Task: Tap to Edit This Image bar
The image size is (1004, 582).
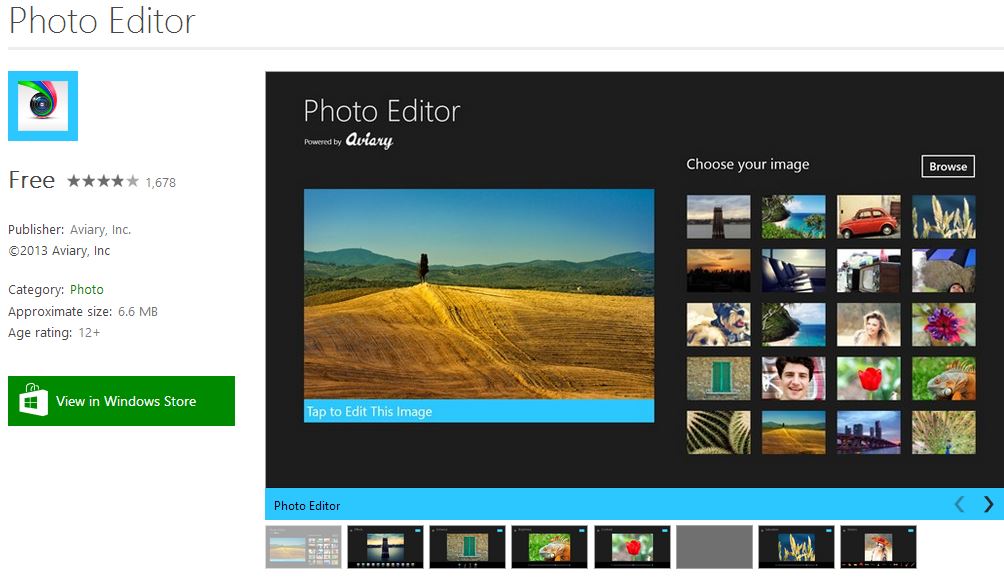Action: coord(478,411)
